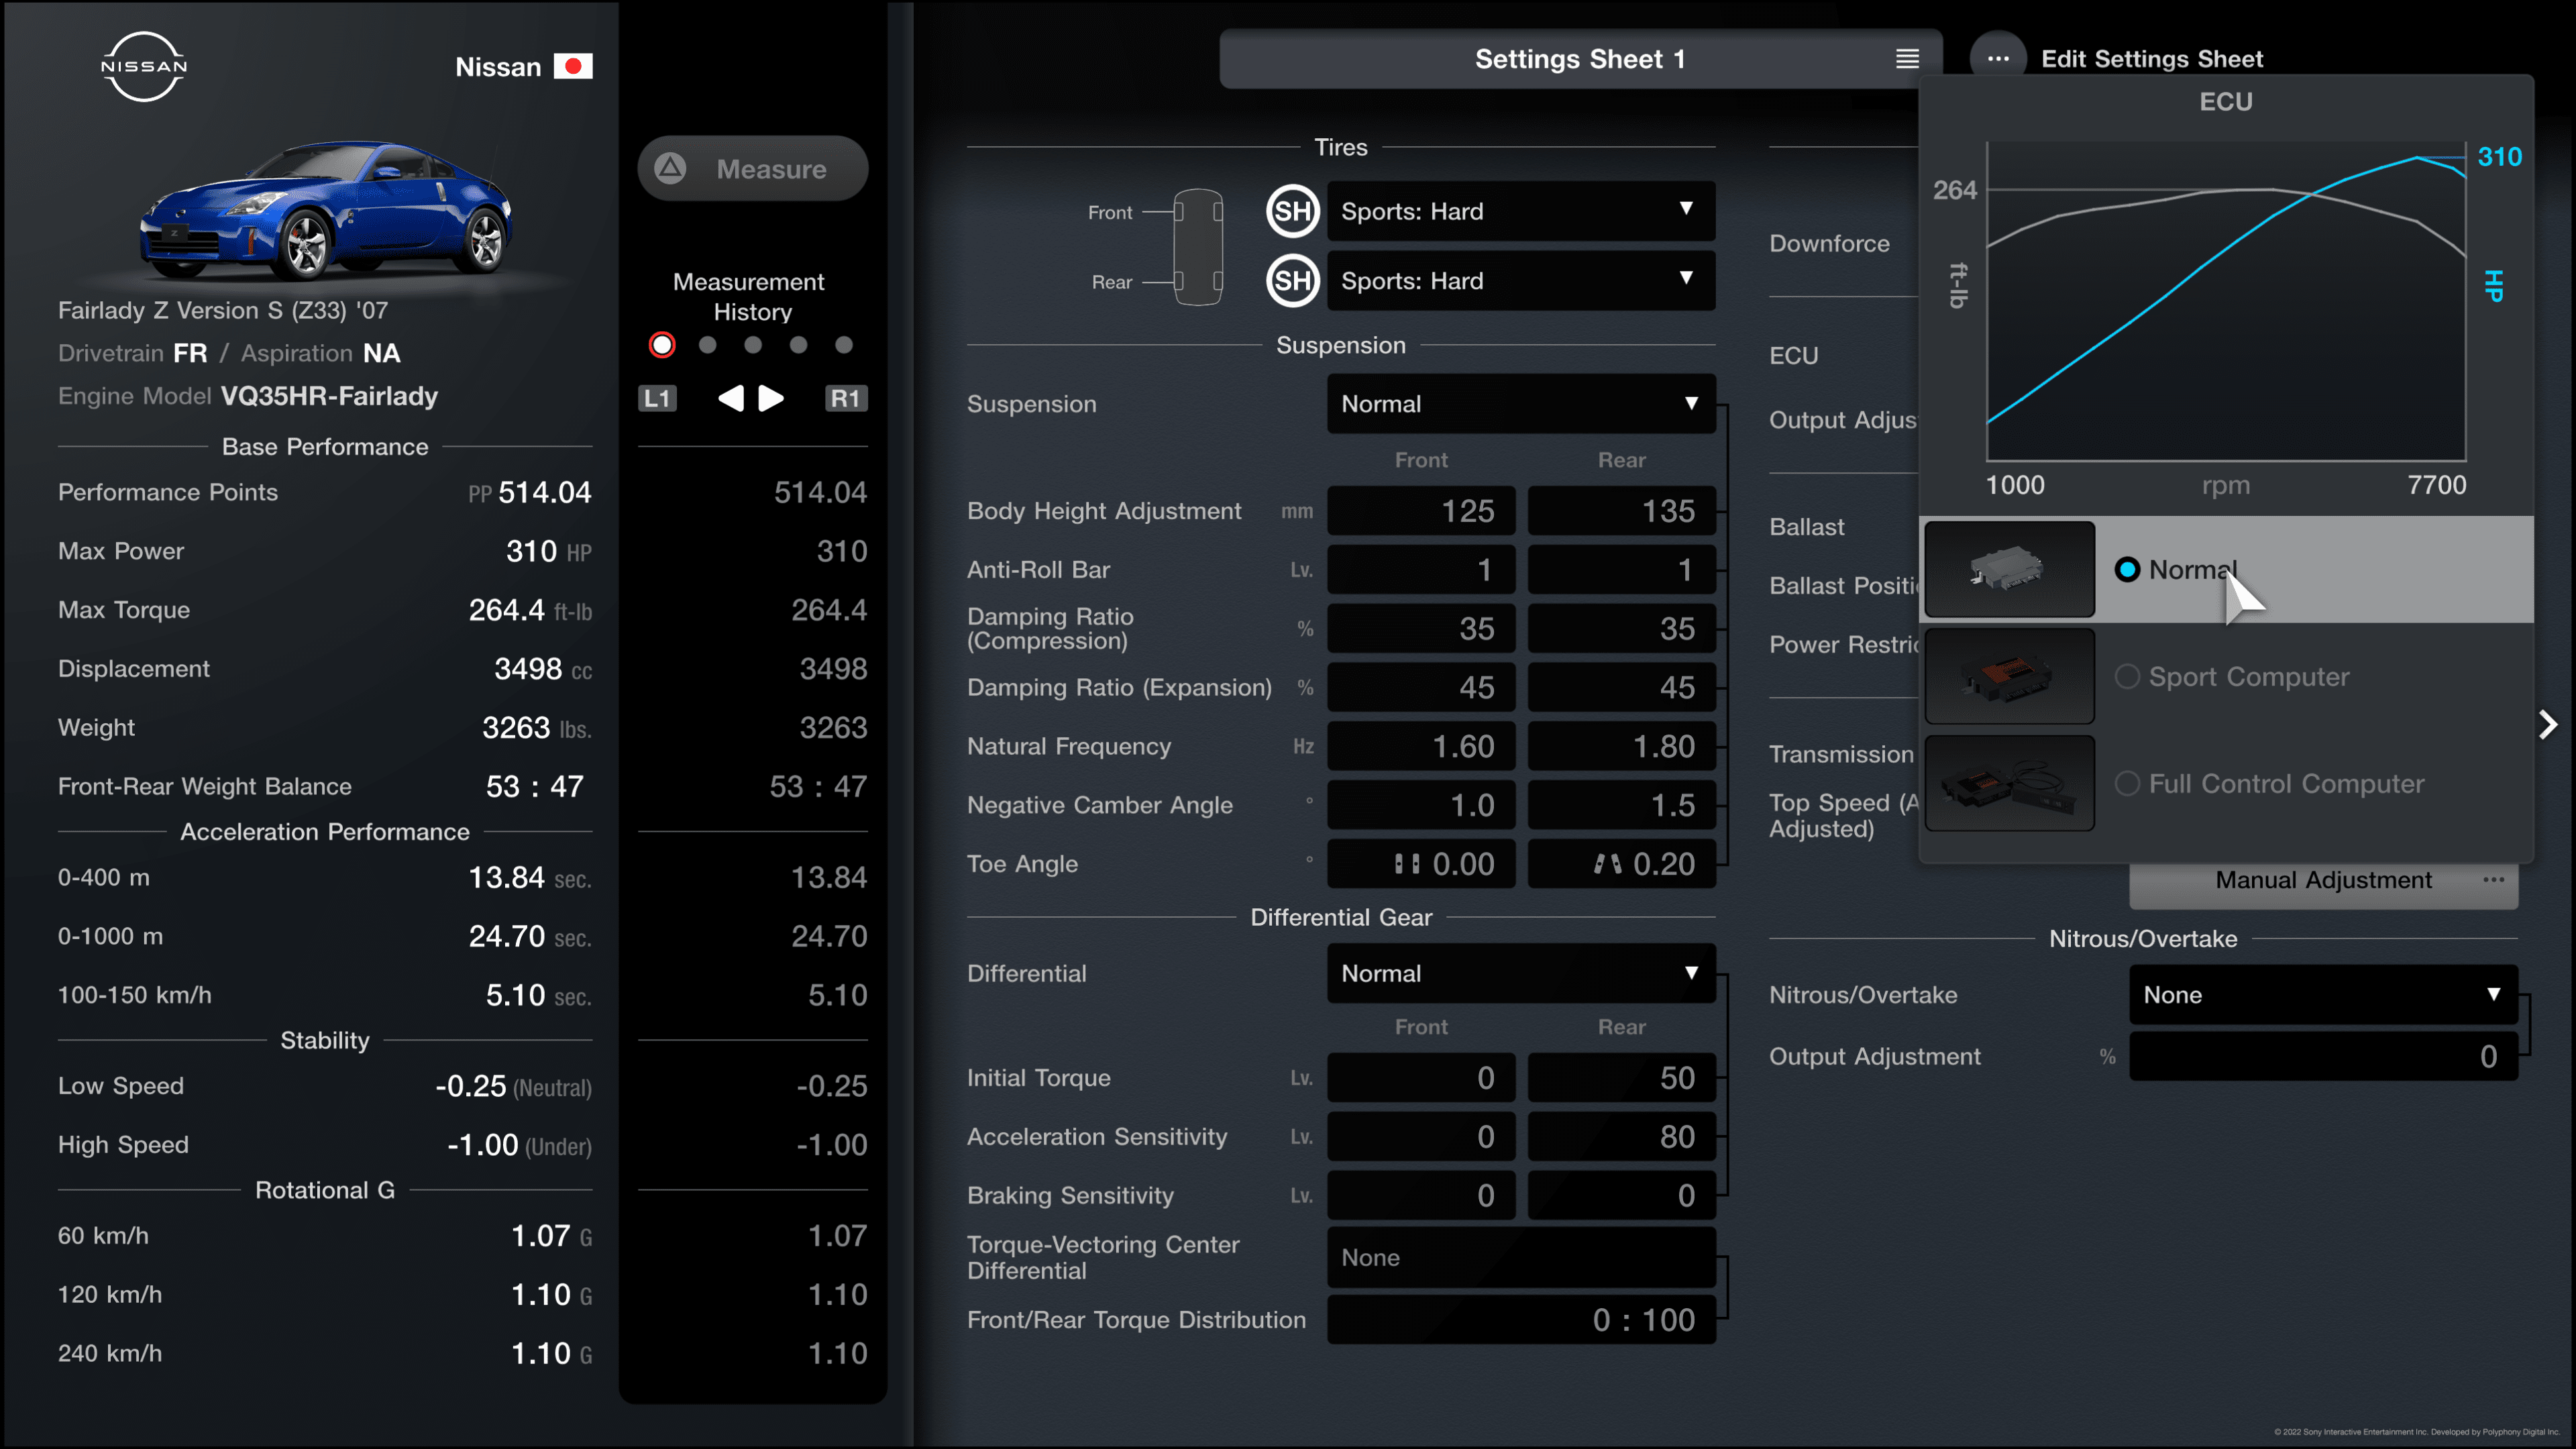Click the three-dot options icon next to Edit Settings Sheet

pyautogui.click(x=1996, y=58)
